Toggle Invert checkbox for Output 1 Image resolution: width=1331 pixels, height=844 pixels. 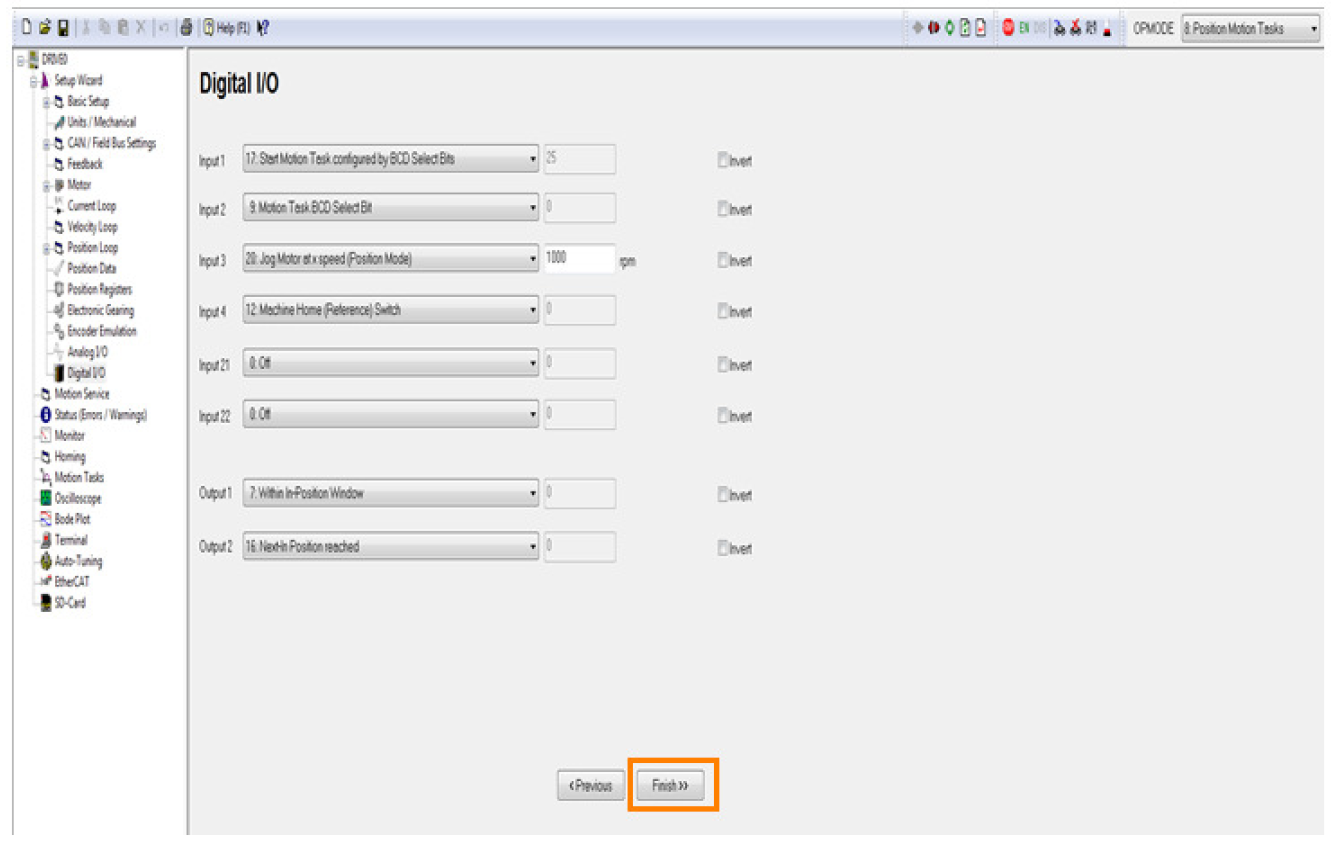coord(722,494)
